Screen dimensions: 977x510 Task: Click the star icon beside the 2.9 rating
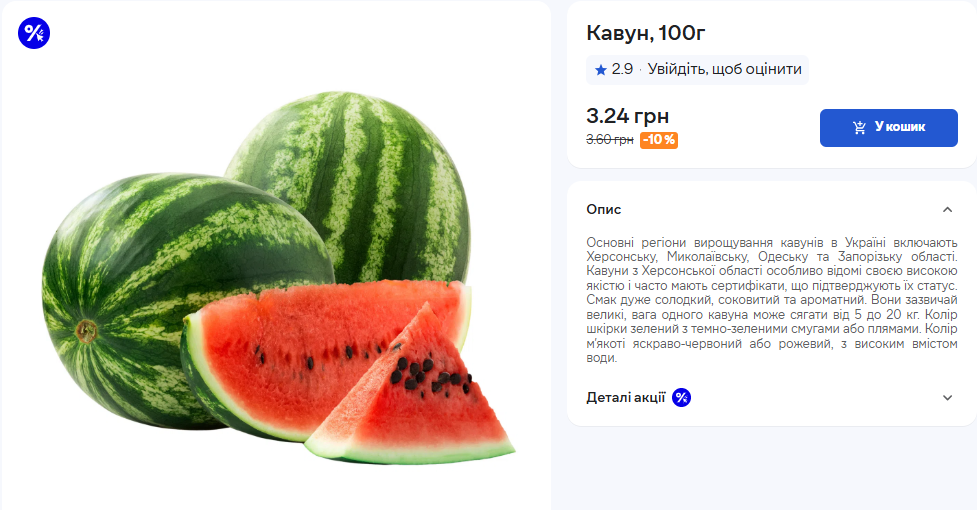click(x=601, y=70)
